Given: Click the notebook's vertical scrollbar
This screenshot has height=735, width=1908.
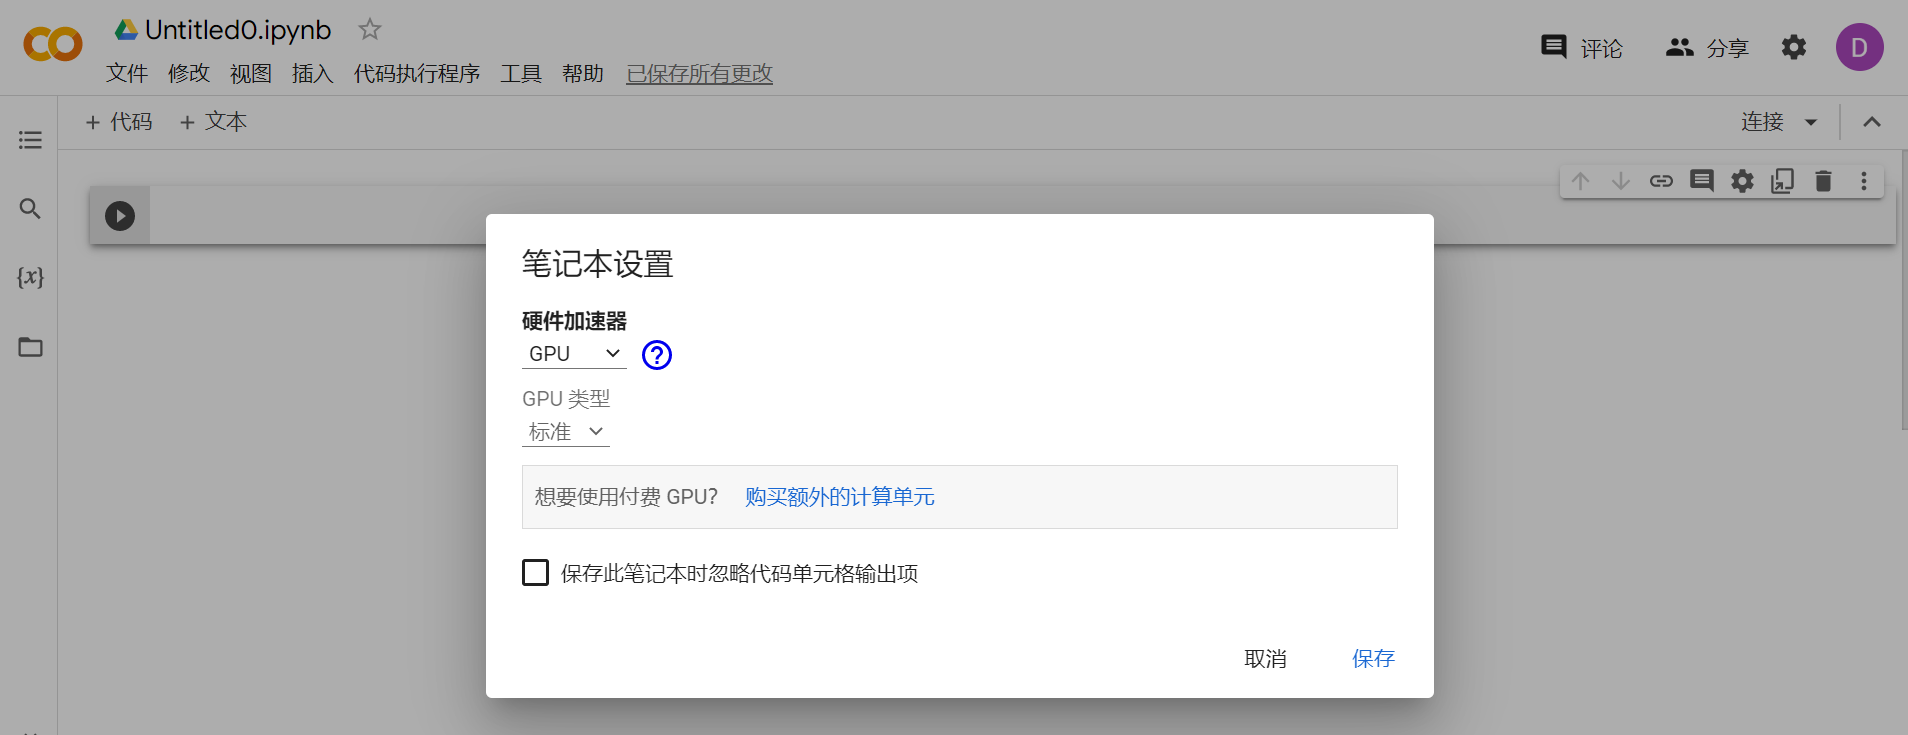Looking at the screenshot, I should pyautogui.click(x=1904, y=290).
